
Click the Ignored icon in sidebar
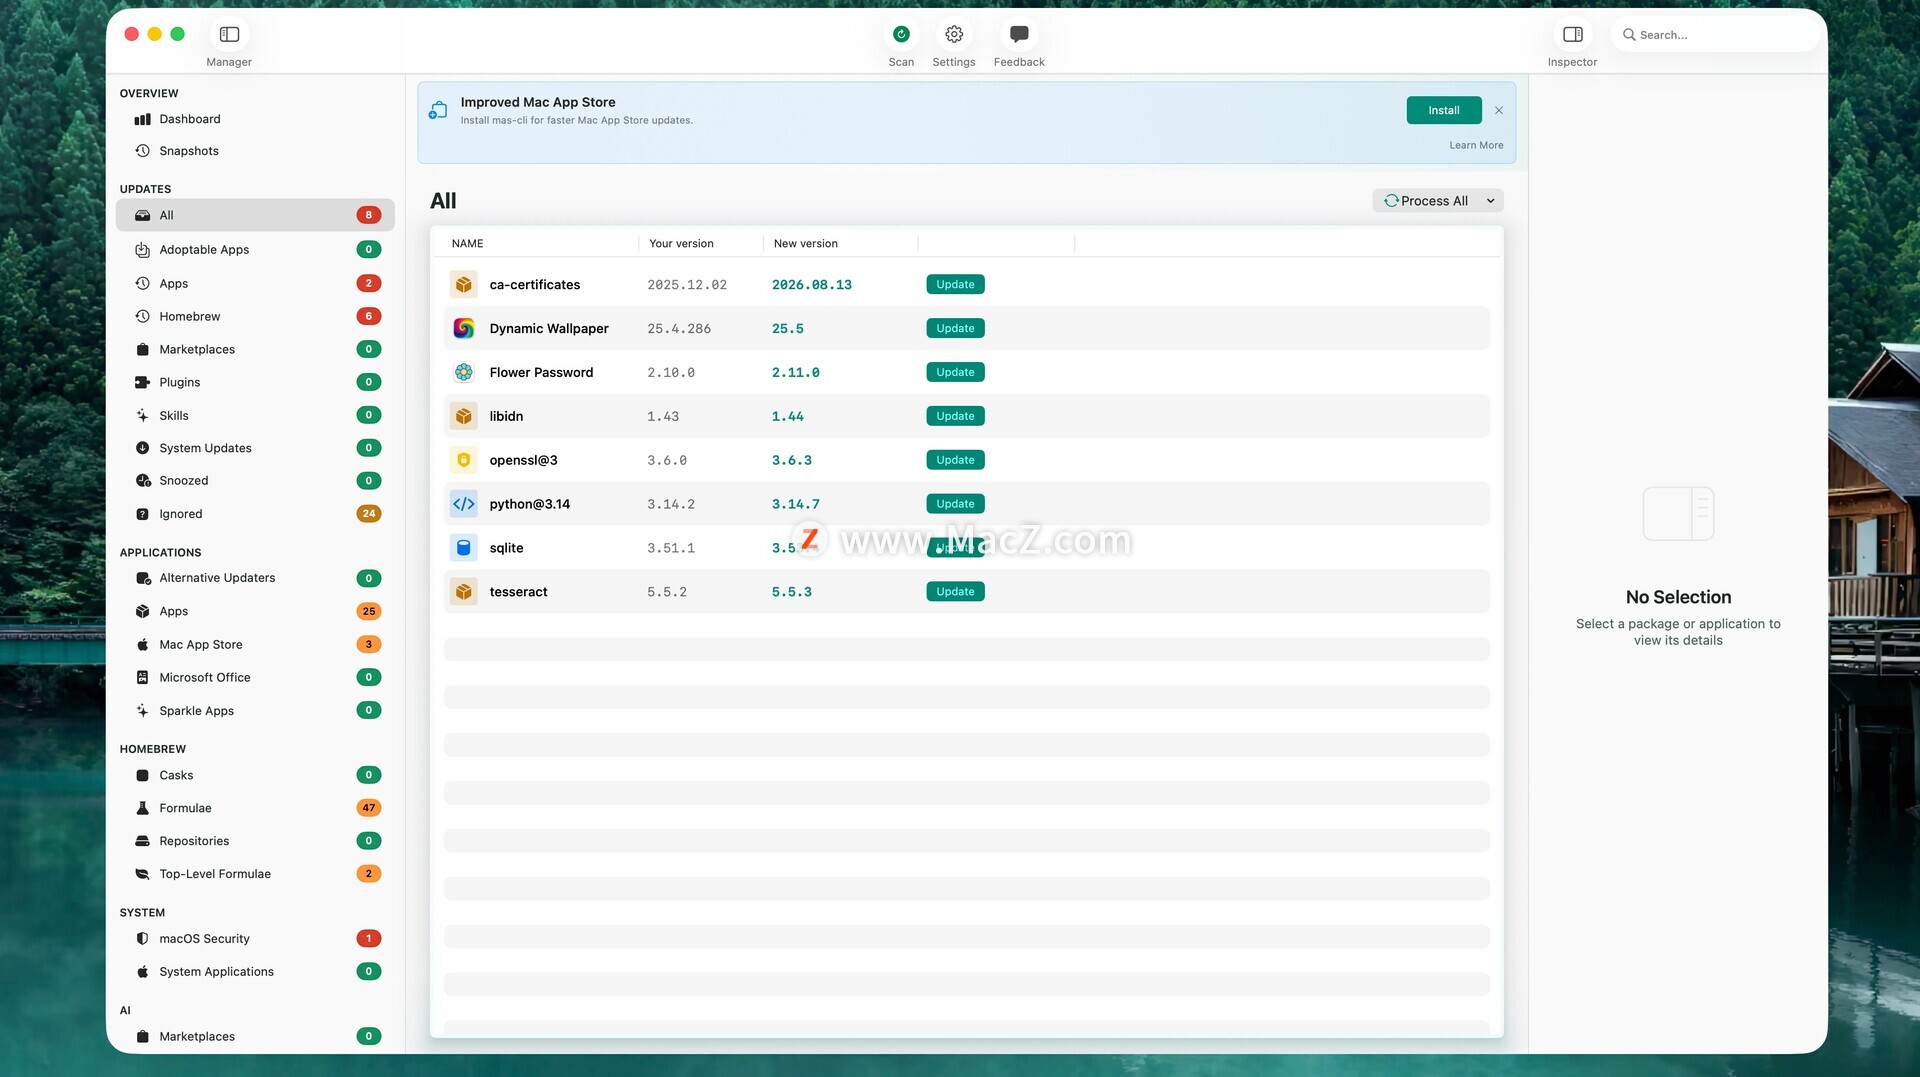142,514
